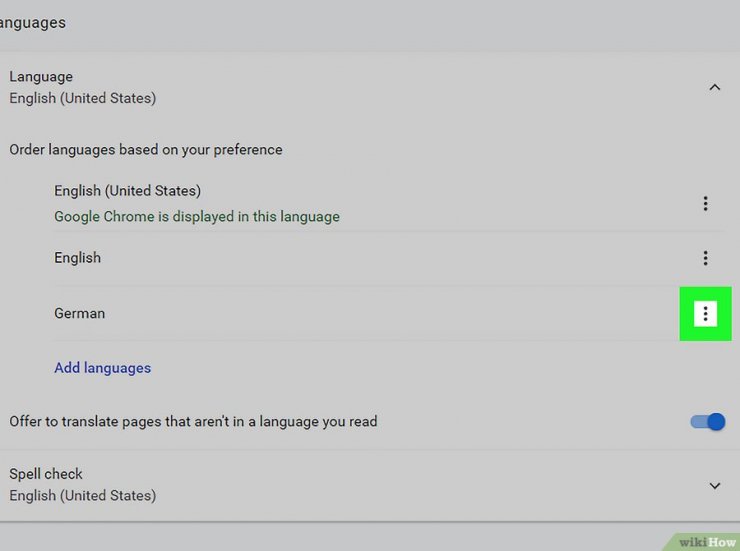Click the Language section title

[x=41, y=76]
